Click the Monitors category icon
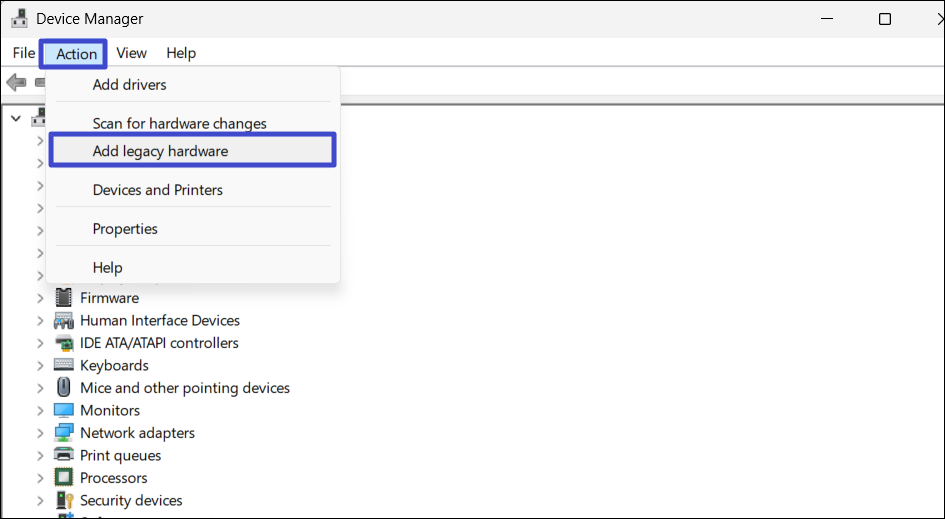 64,411
